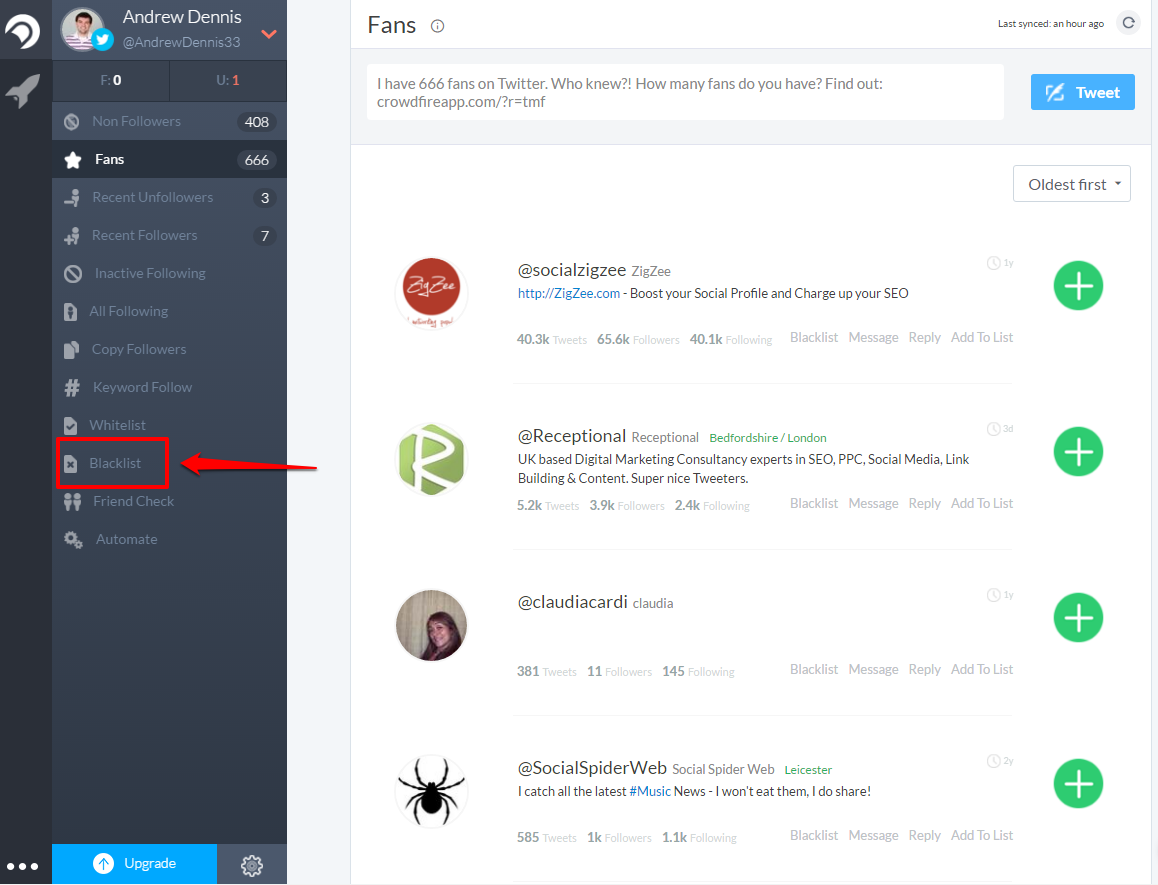
Task: Click the Recent Followers icon
Action: click(x=72, y=236)
